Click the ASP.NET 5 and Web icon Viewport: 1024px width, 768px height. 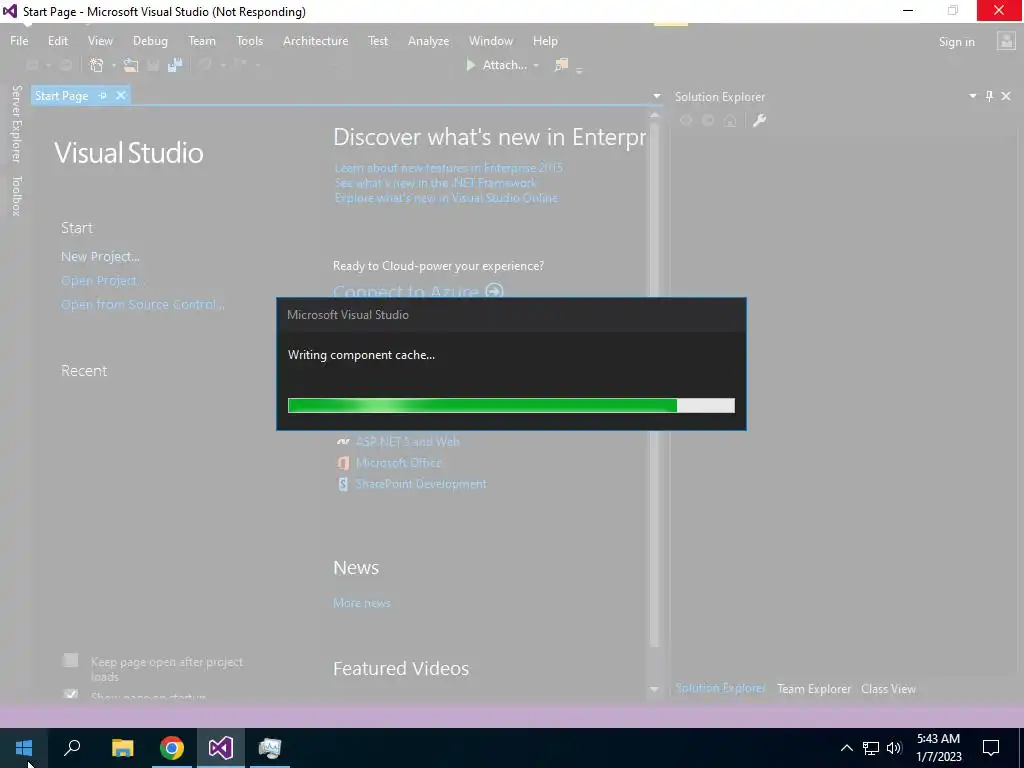coord(343,441)
